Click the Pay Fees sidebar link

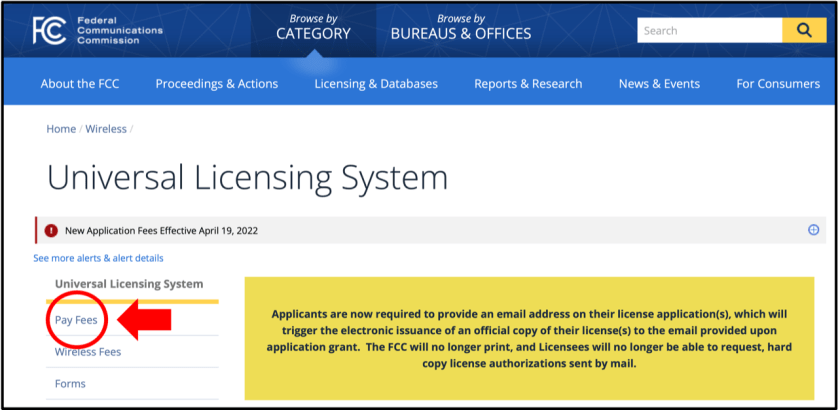coord(76,320)
